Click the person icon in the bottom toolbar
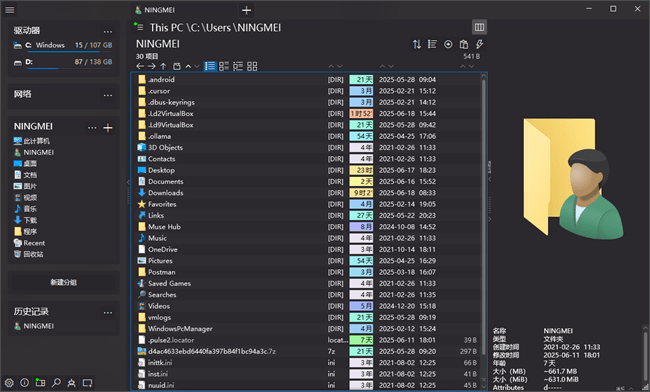 71,383
